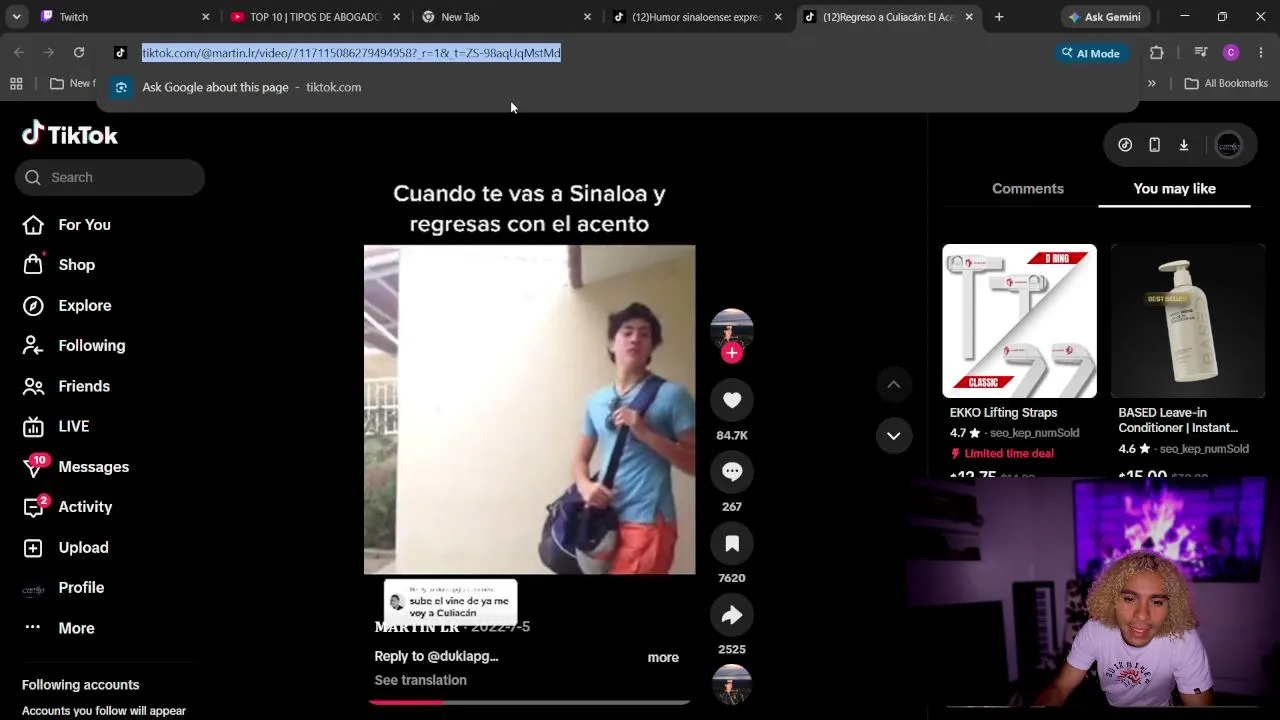Seek using the video progress bar

click(x=529, y=702)
